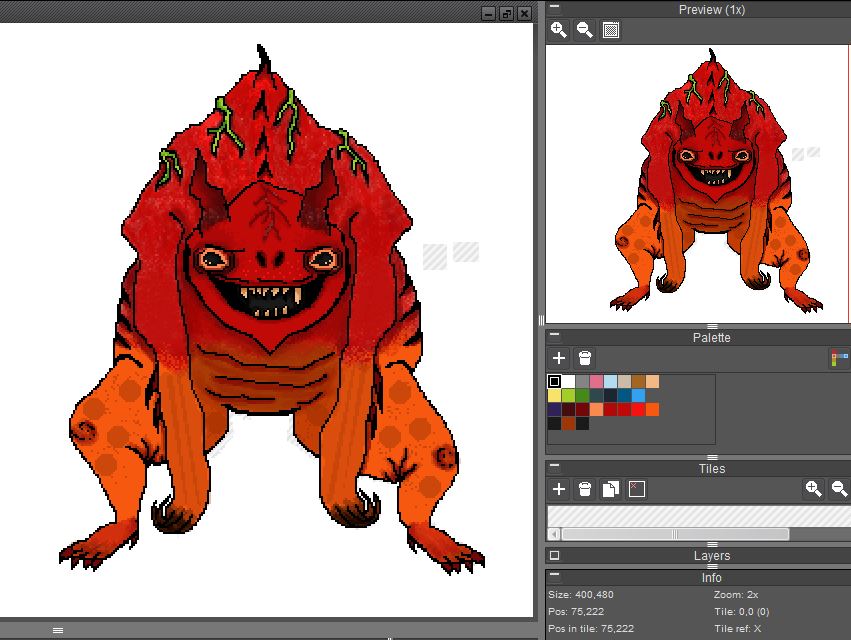Image resolution: width=851 pixels, height=640 pixels.
Task: Select the white palette swatch
Action: point(569,382)
